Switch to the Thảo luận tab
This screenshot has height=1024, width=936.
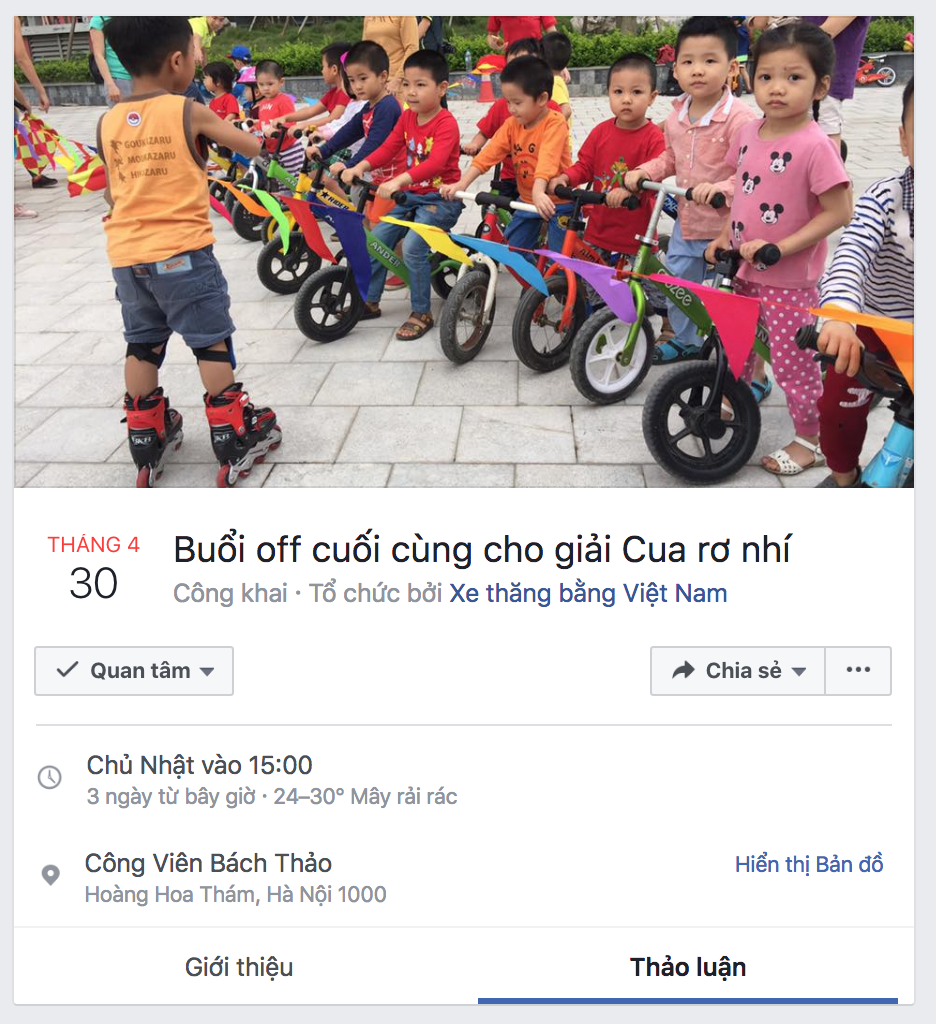[x=688, y=967]
